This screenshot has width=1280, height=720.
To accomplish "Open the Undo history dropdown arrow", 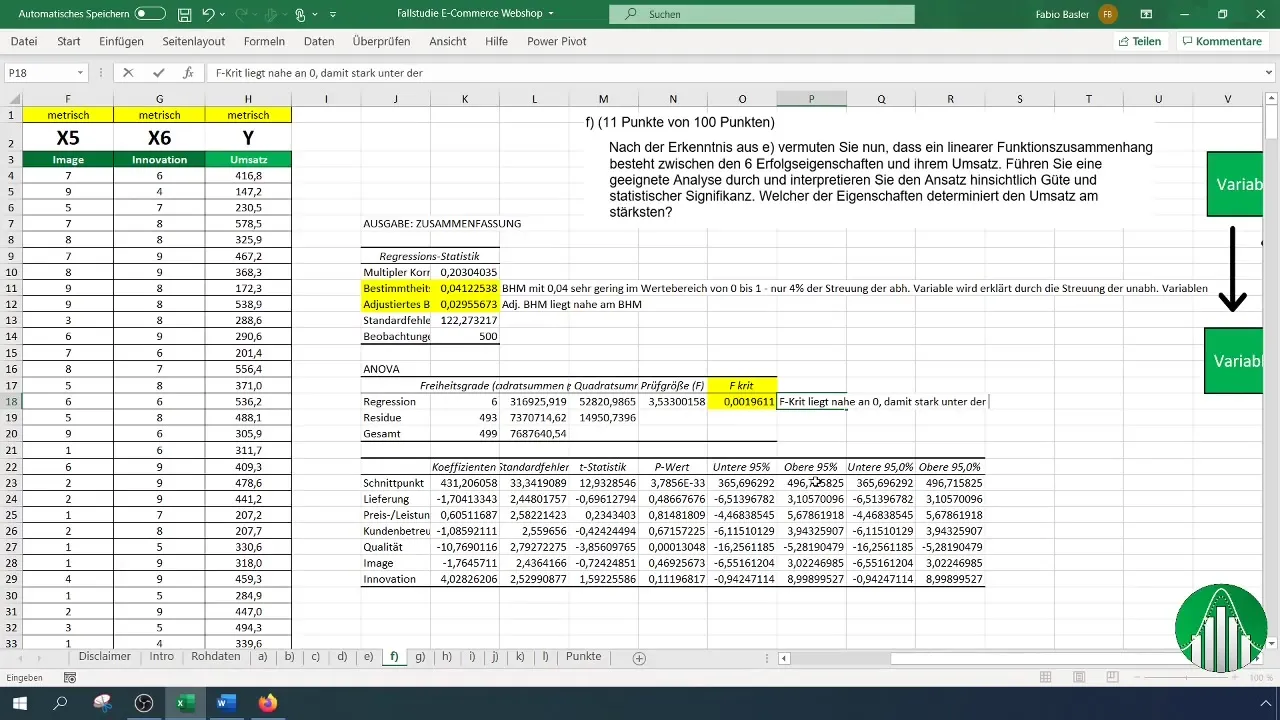I will [x=223, y=15].
